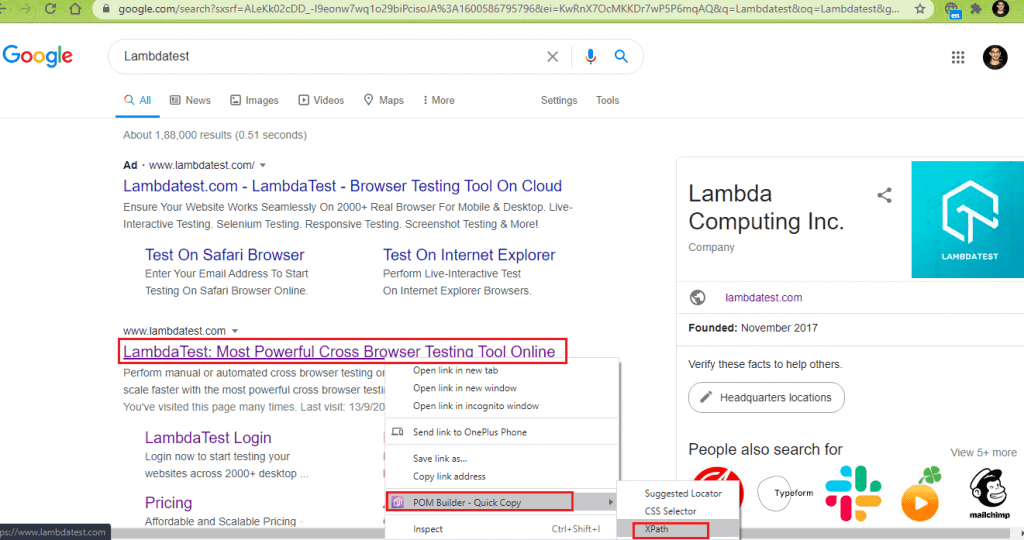
Task: Start voice search with the microphone icon
Action: click(590, 57)
